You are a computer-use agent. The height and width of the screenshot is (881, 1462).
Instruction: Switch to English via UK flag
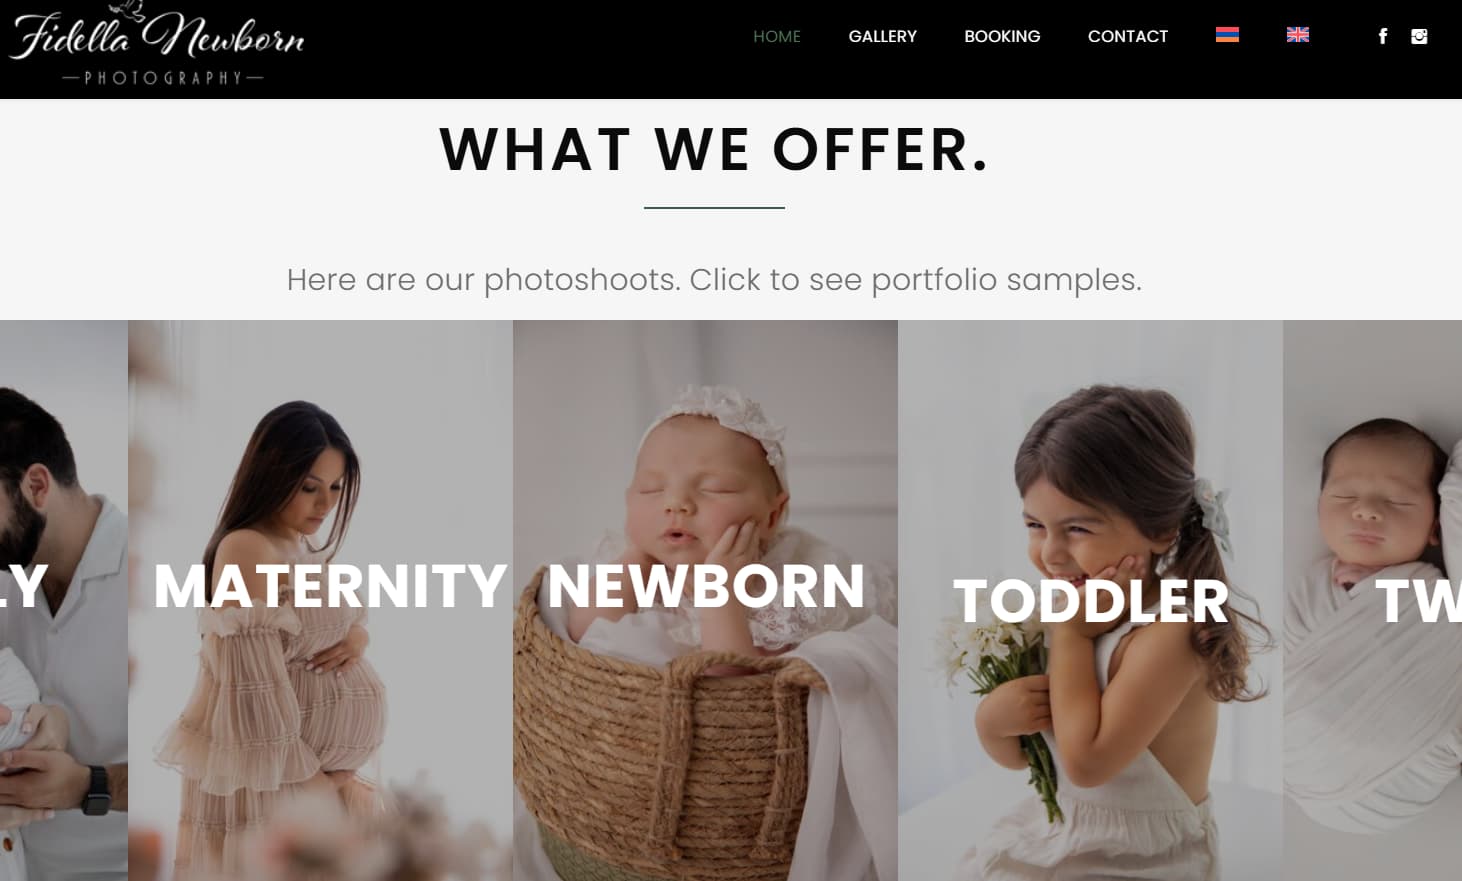1298,35
